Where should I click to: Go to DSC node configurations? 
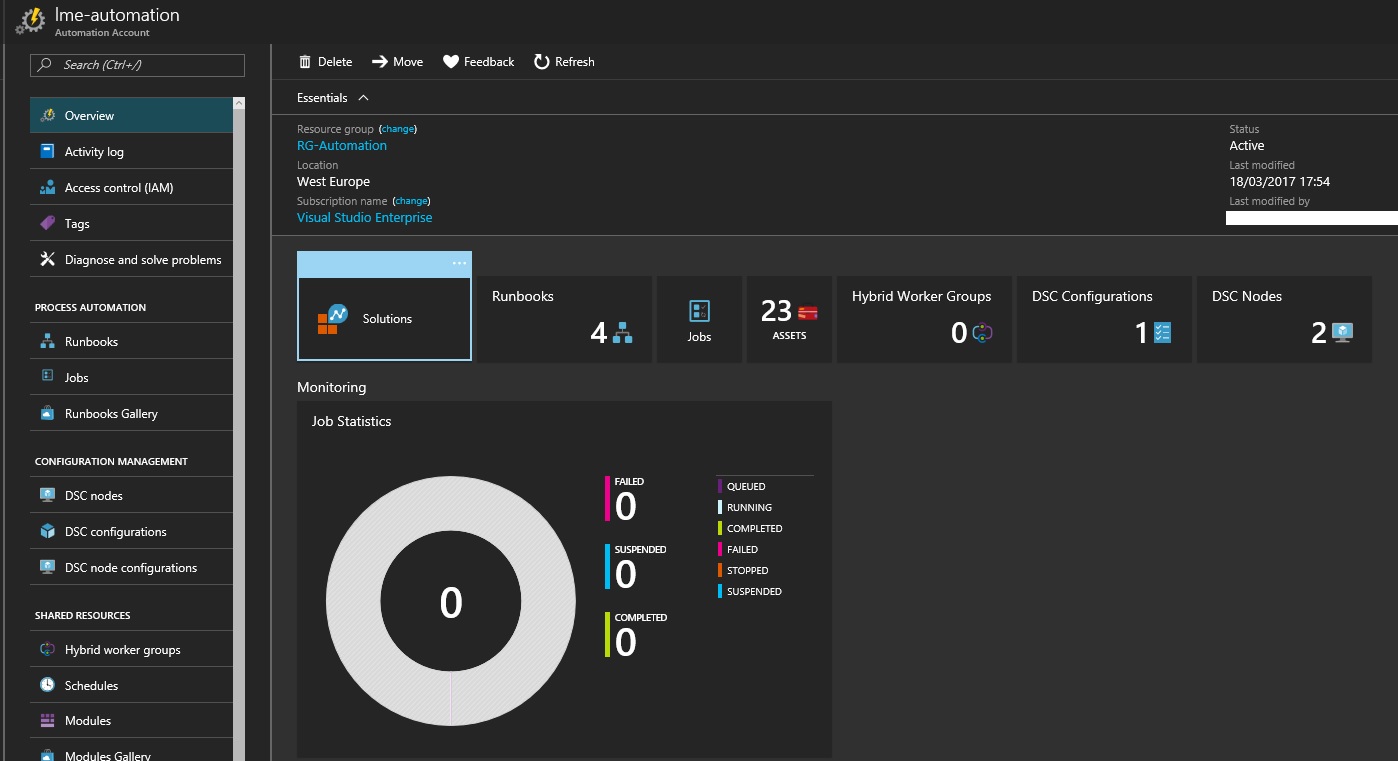[x=131, y=567]
